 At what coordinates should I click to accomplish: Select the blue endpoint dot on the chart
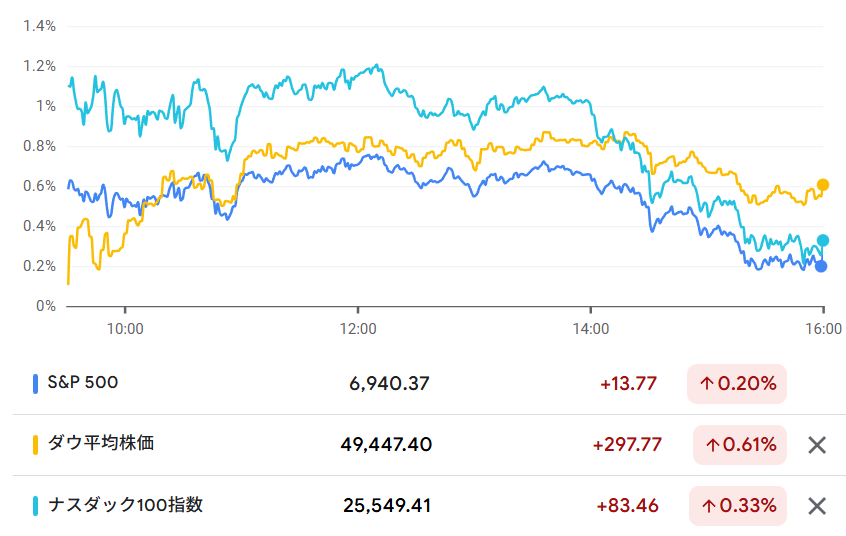tap(821, 266)
